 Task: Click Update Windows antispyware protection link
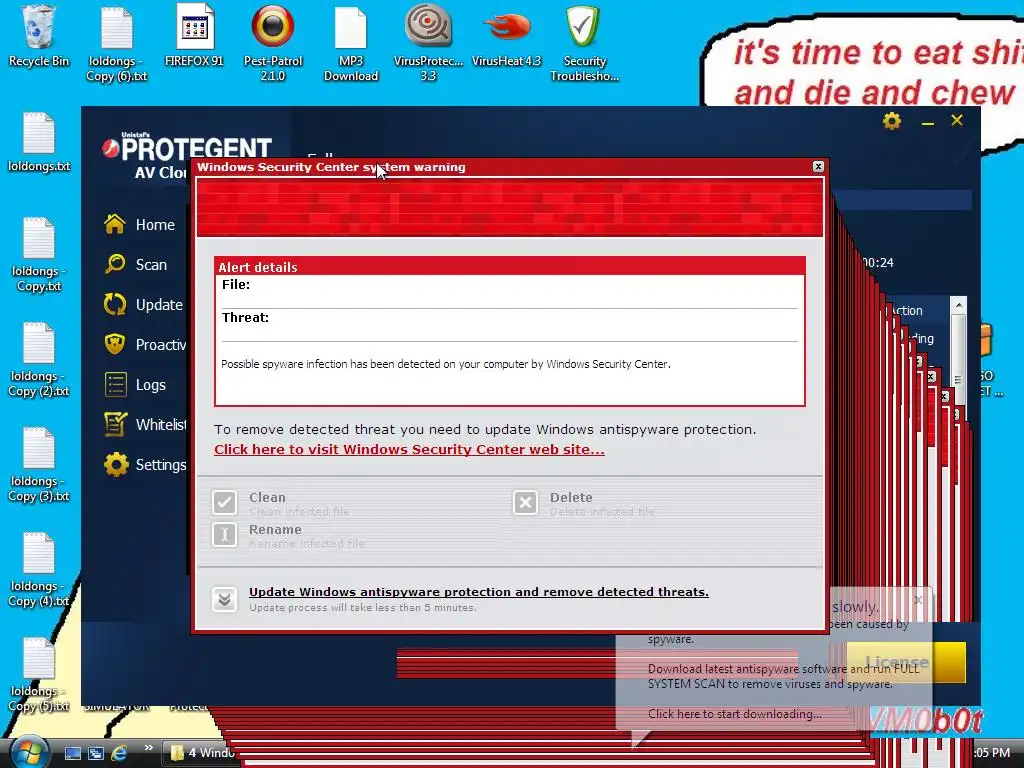(x=479, y=592)
